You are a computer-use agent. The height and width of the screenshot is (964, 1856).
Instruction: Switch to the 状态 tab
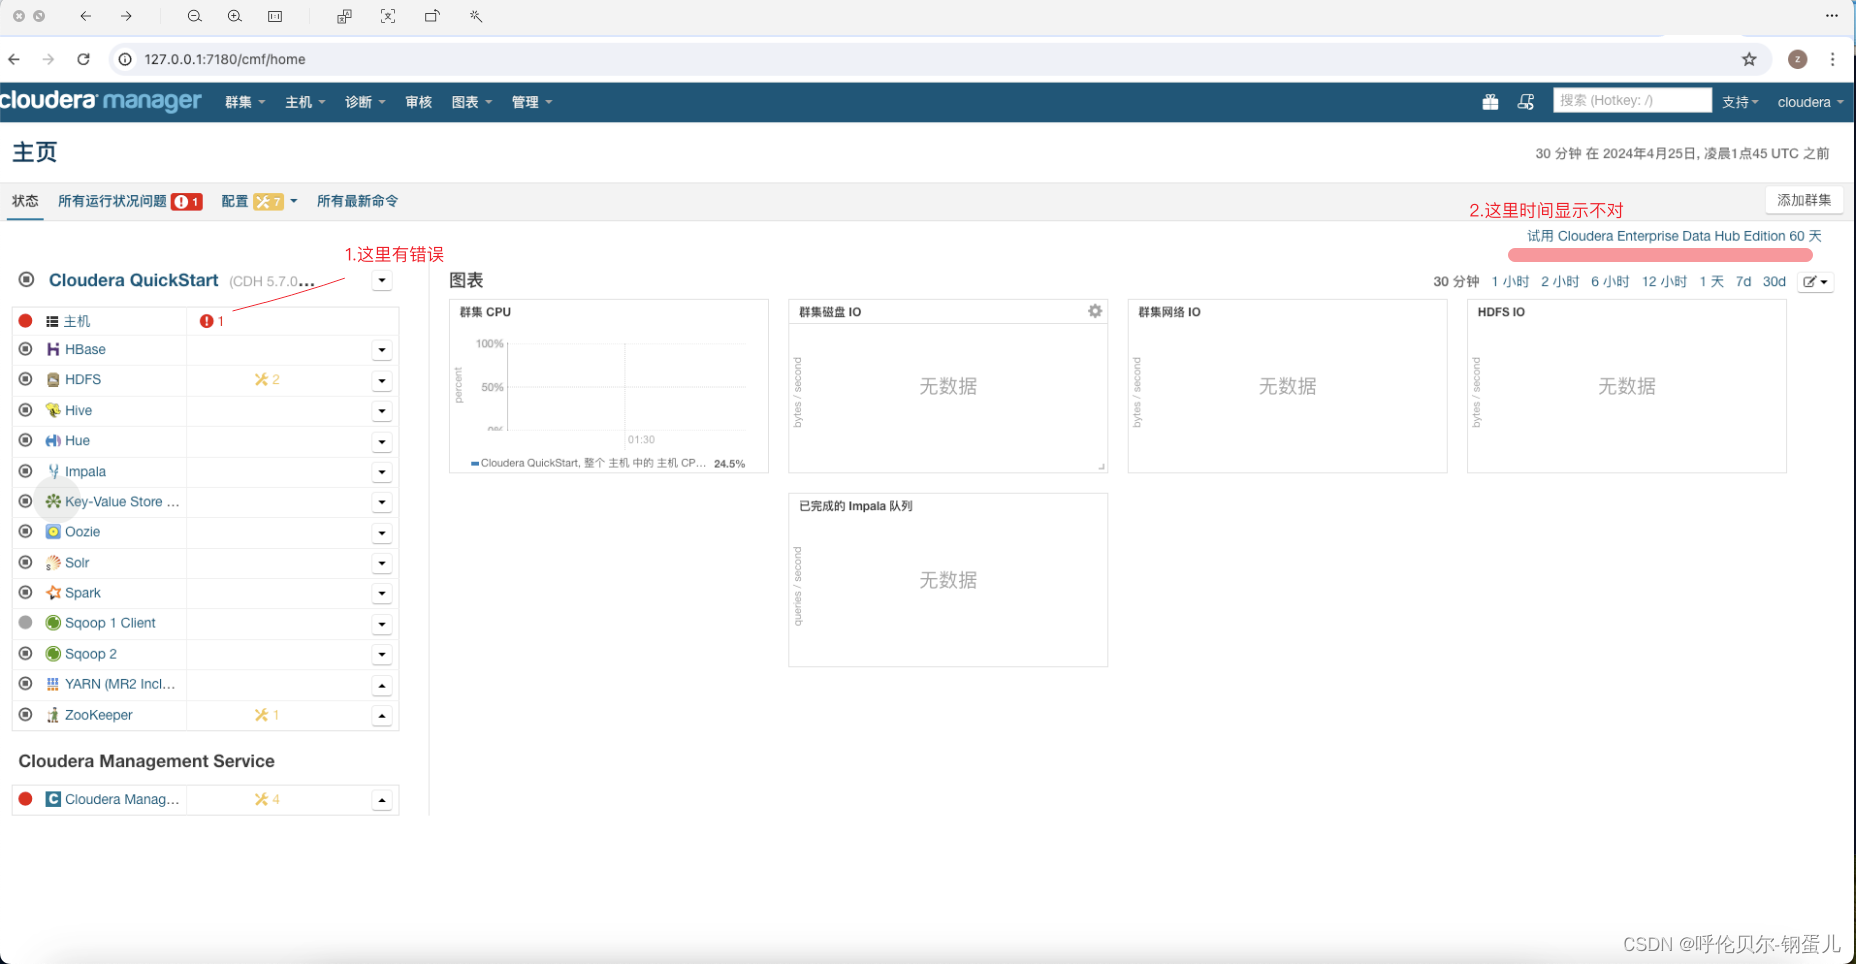coord(25,201)
